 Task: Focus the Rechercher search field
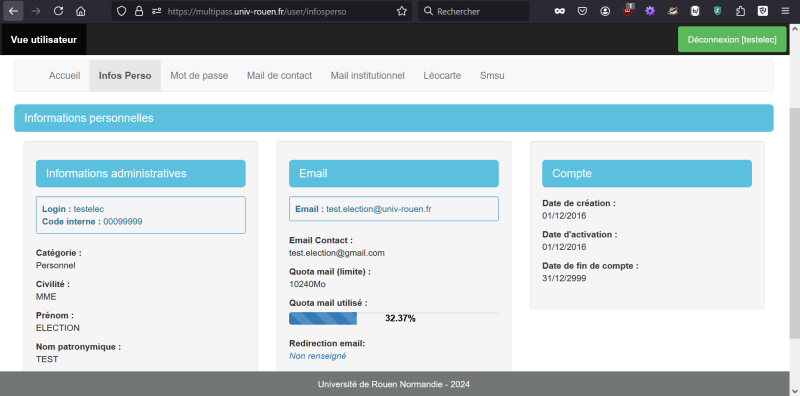coord(473,11)
